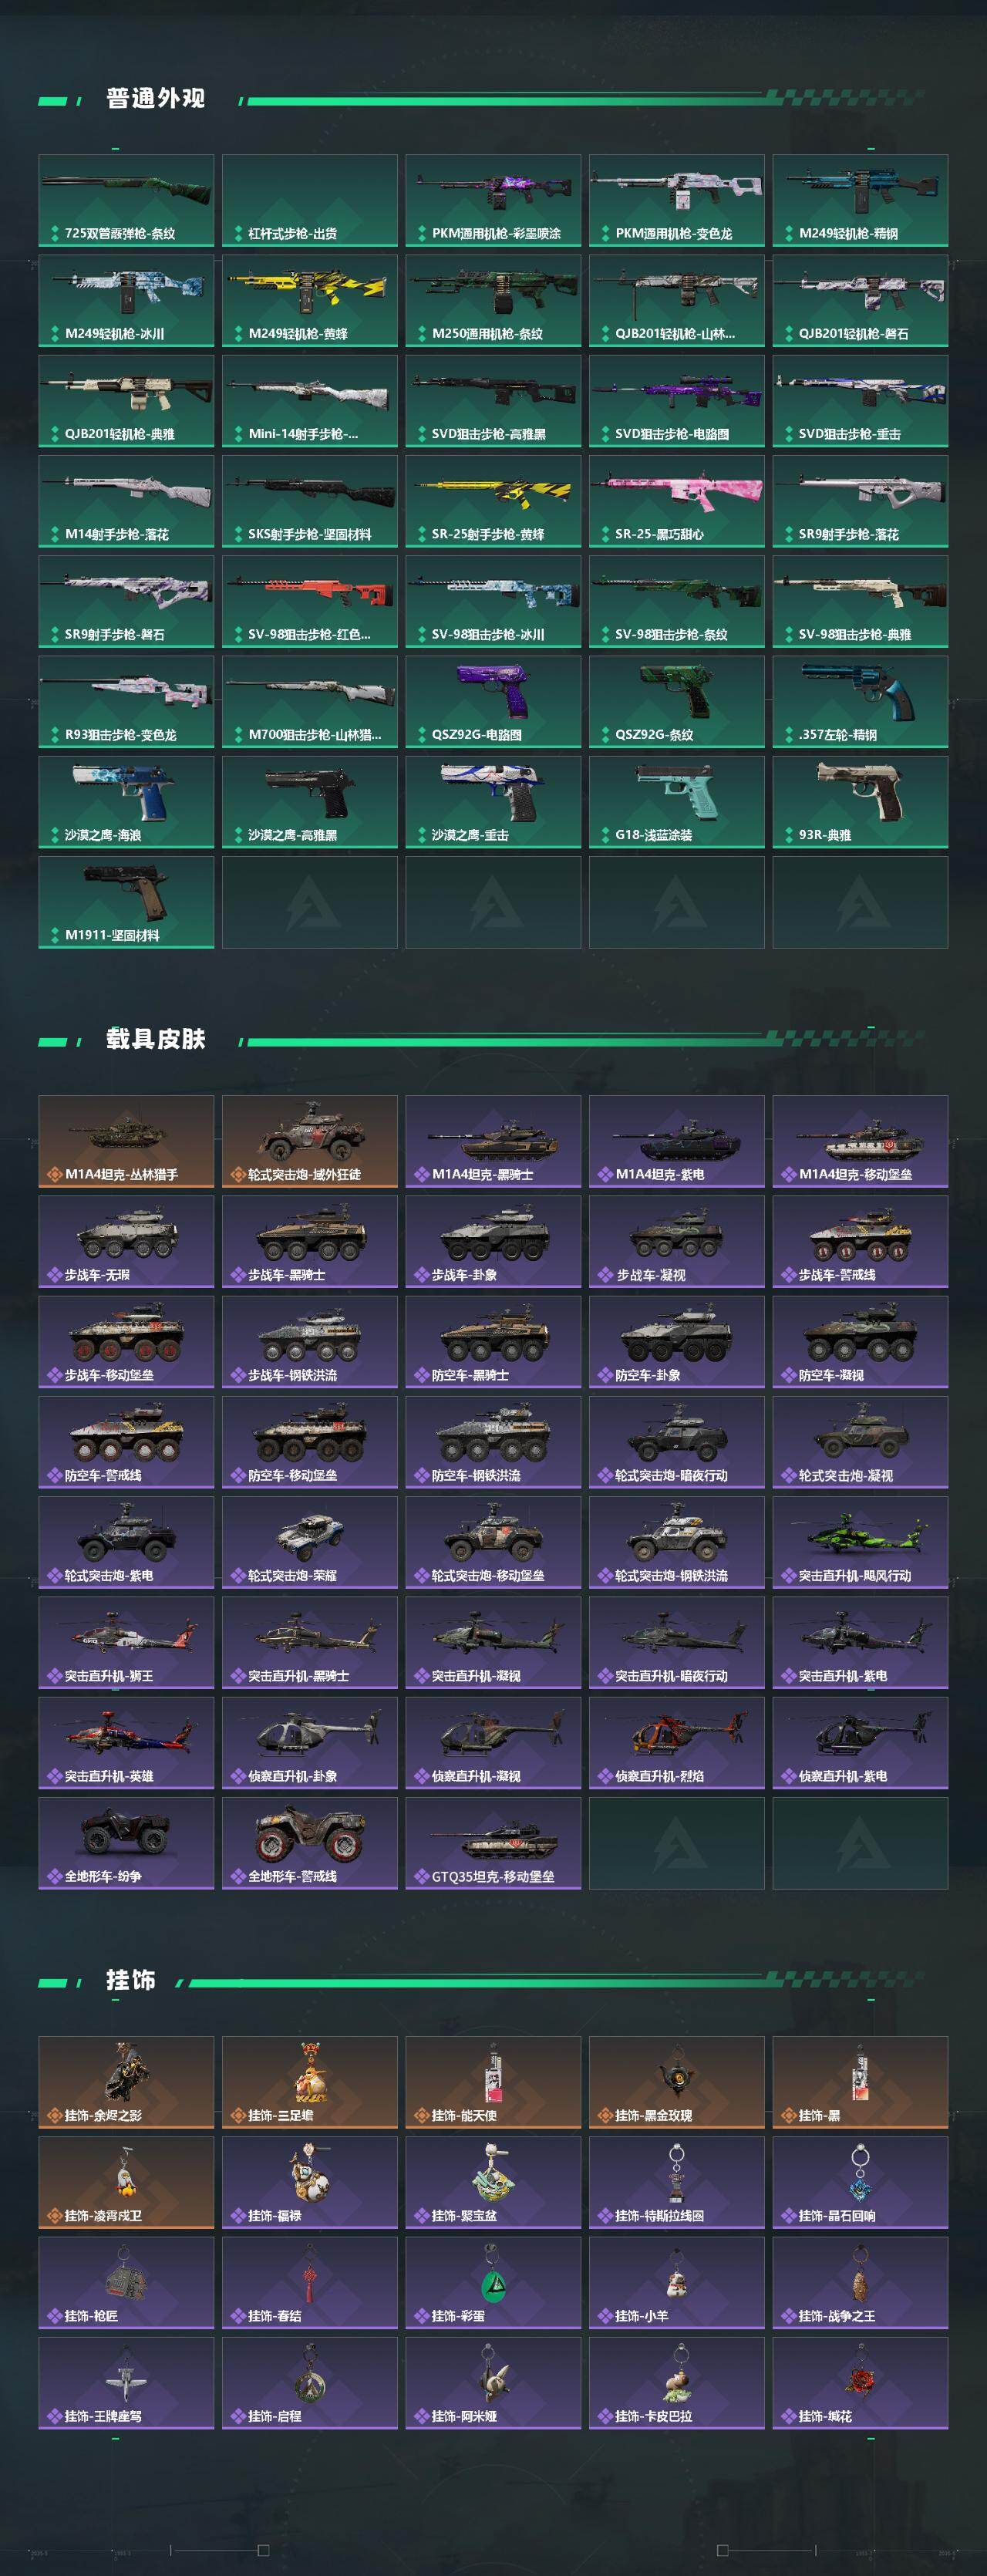Screen dimensions: 987x2576
Task: Click the infantry fighting vehicle warning line skin
Action: [x=860, y=1242]
